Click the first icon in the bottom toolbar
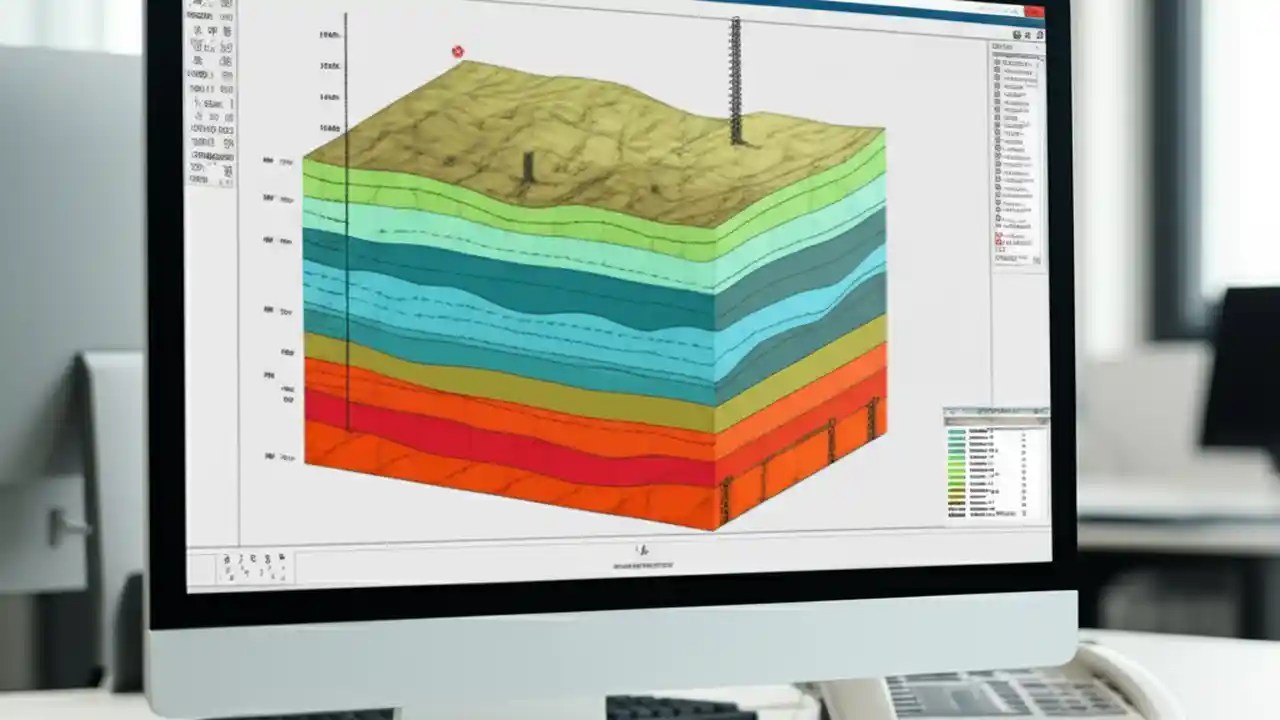Viewport: 1280px width, 720px height. click(x=227, y=558)
